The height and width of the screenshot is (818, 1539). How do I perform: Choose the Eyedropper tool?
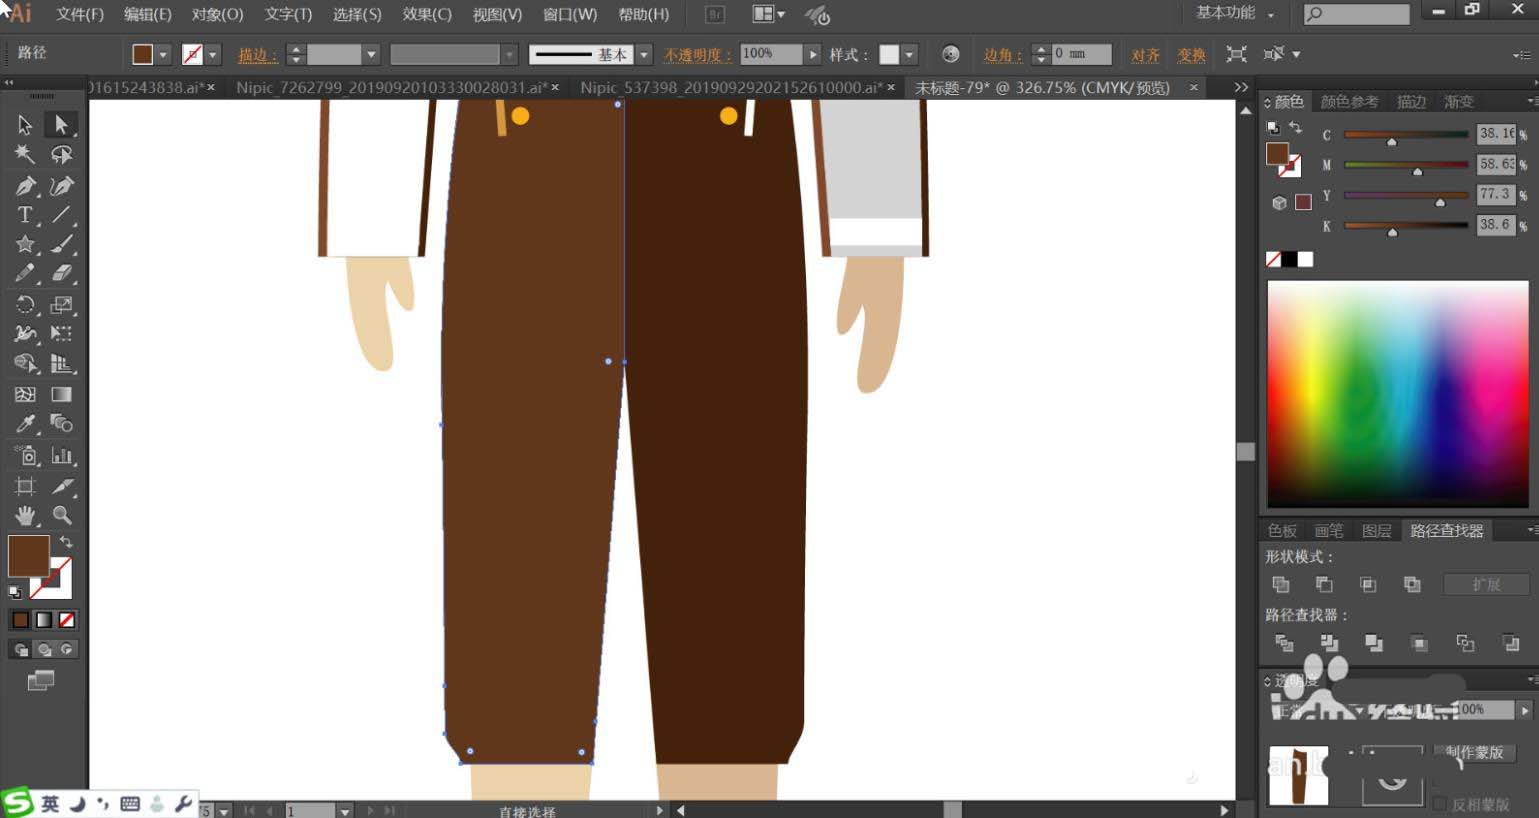(x=25, y=424)
